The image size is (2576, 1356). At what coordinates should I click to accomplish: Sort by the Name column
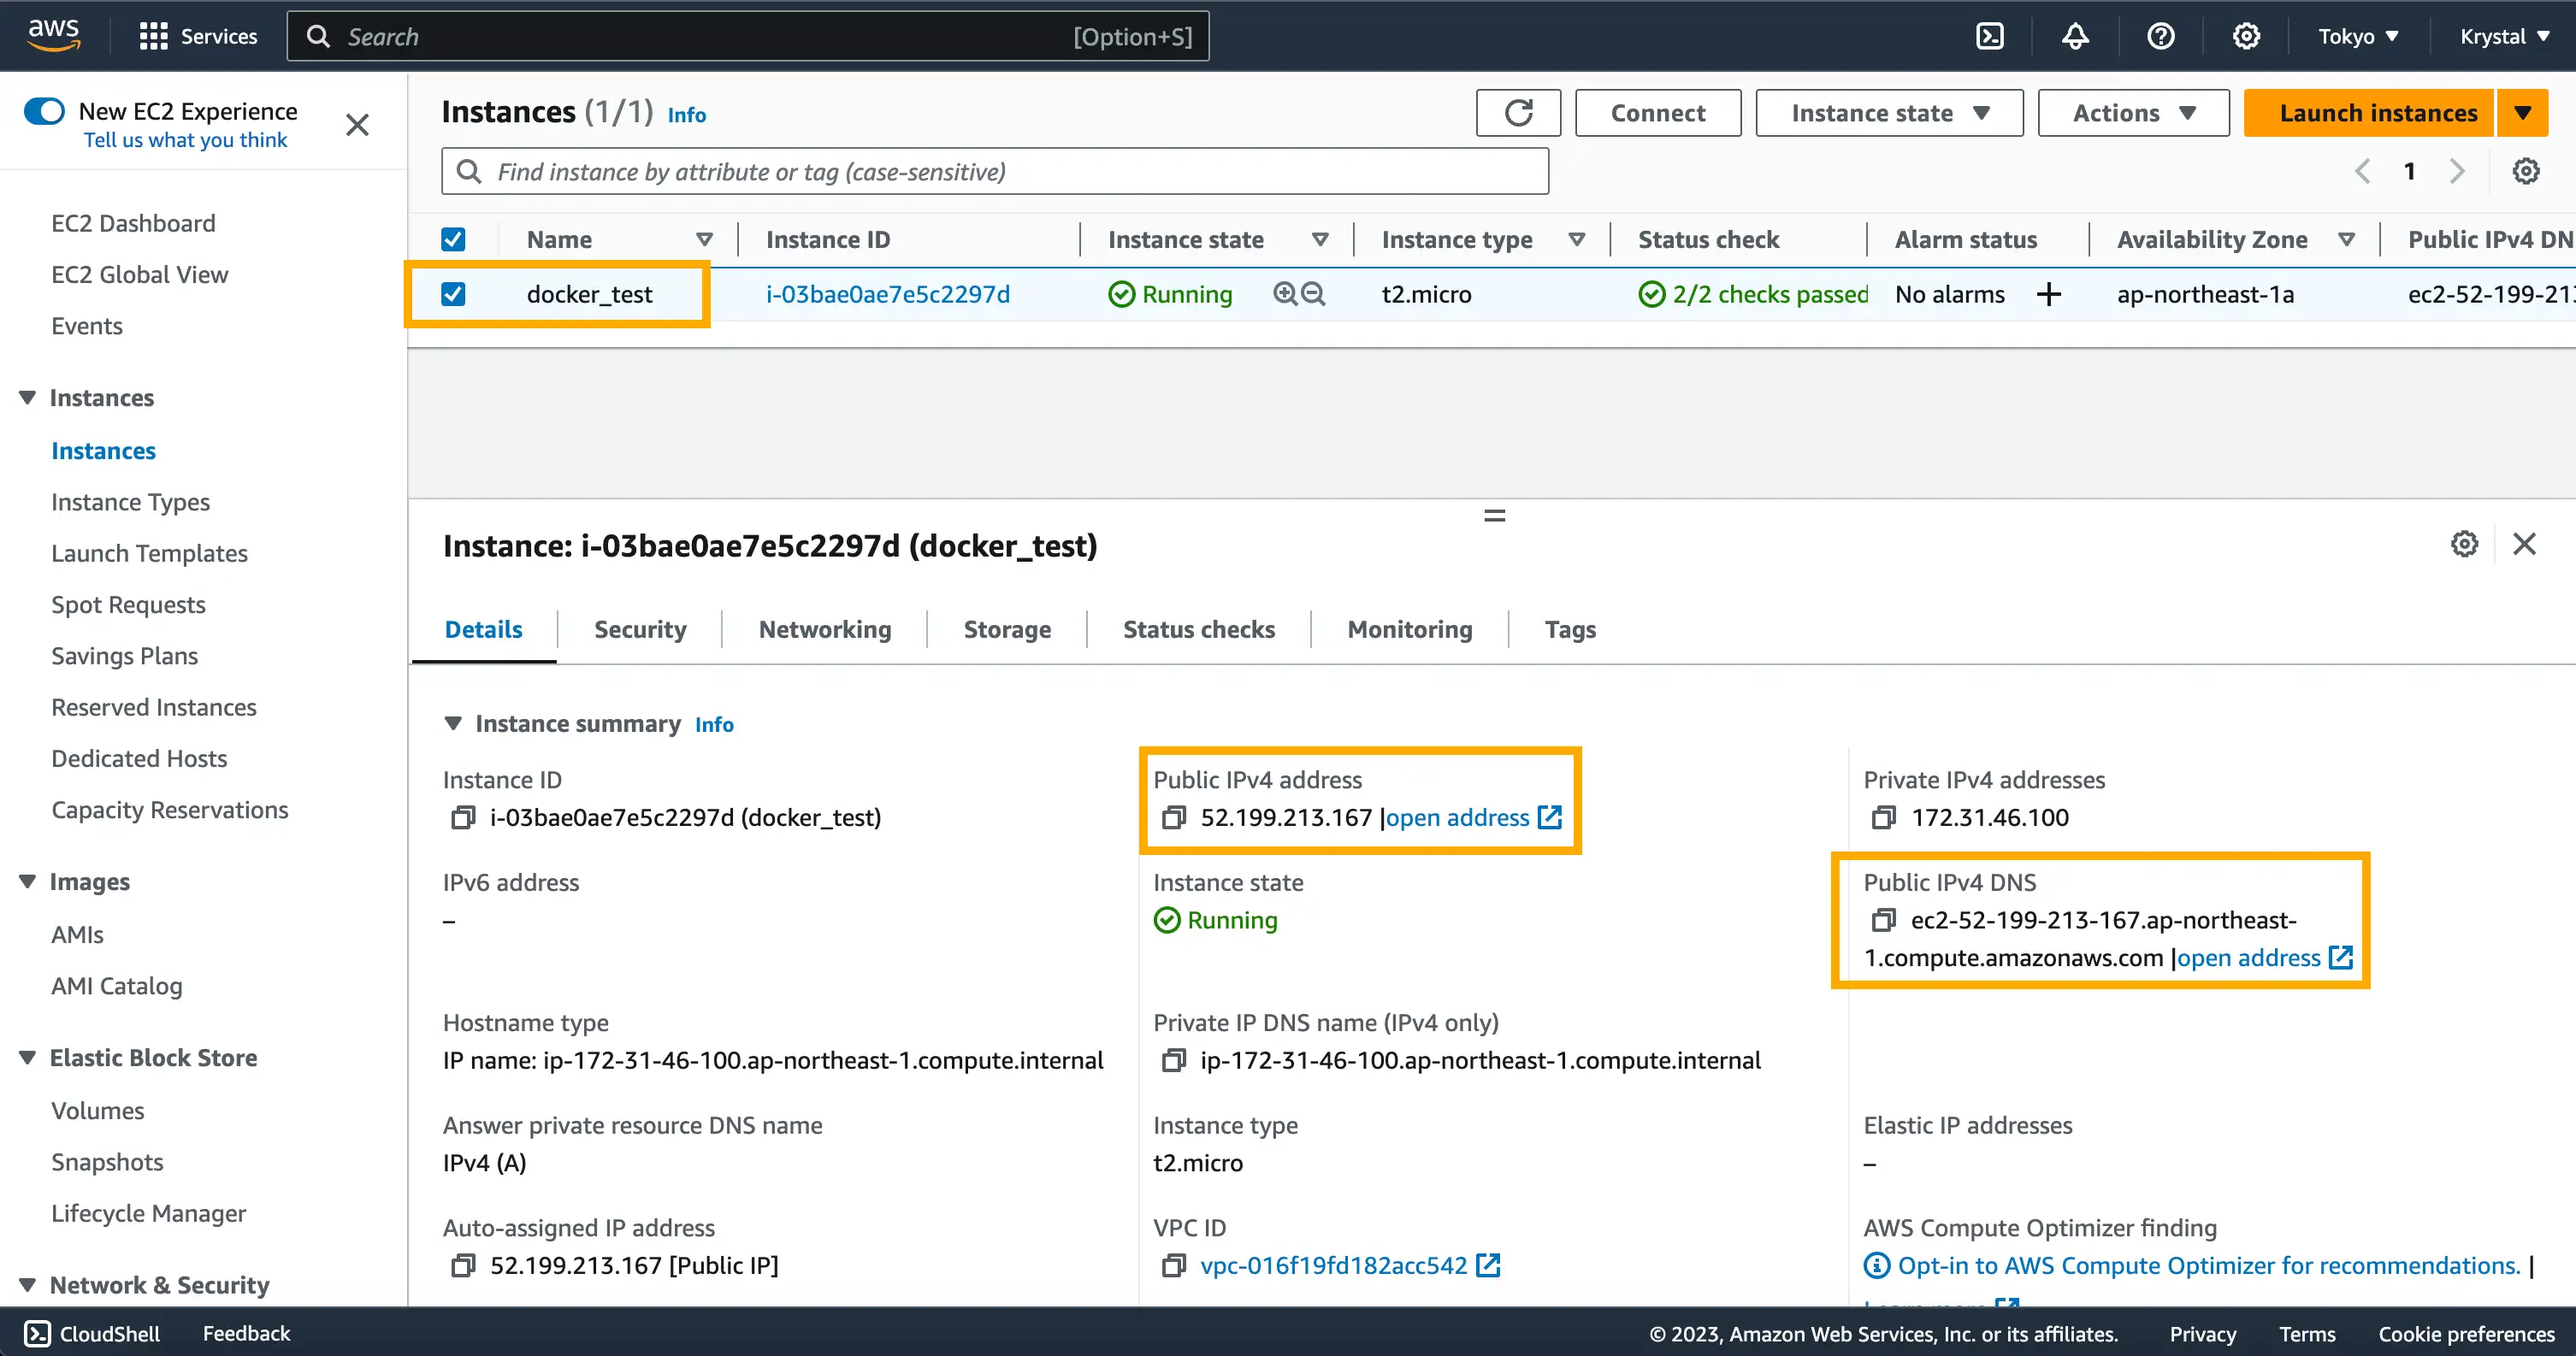tap(704, 239)
